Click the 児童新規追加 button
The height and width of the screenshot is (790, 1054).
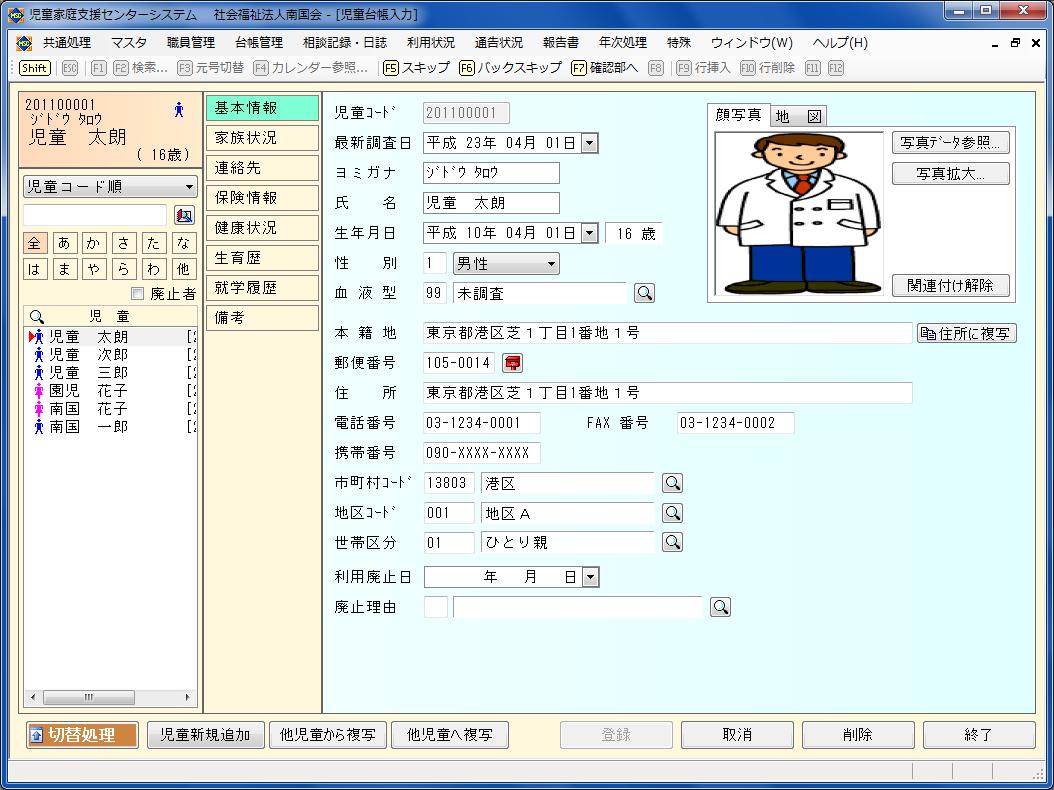tap(206, 735)
